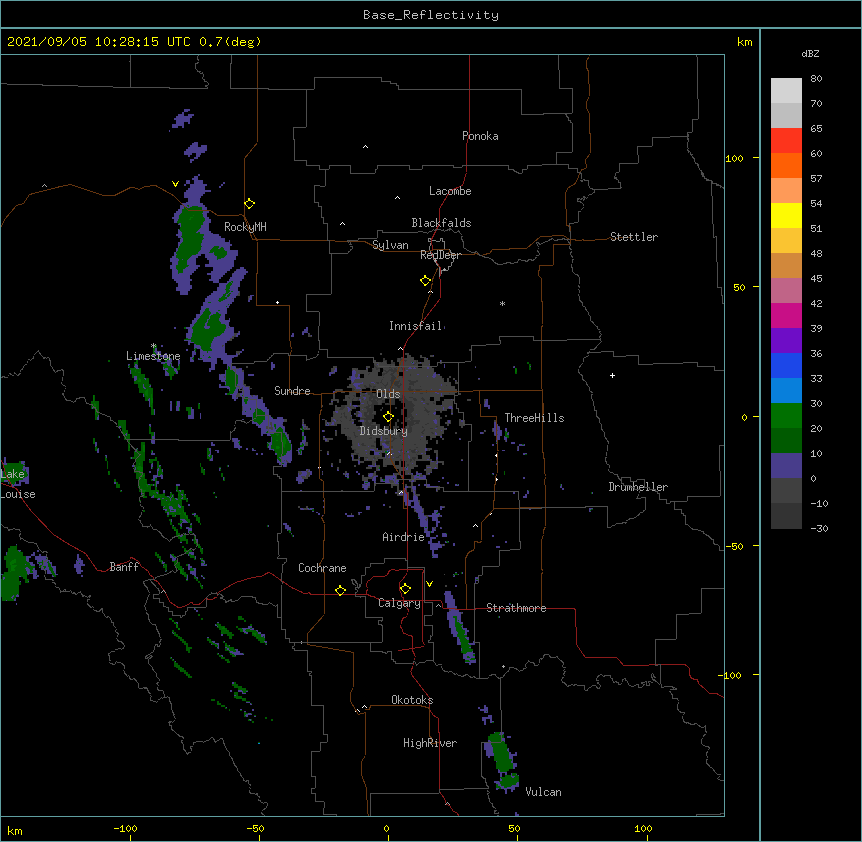The width and height of the screenshot is (862, 842).
Task: Select the Innisfail label
Action: point(416,326)
